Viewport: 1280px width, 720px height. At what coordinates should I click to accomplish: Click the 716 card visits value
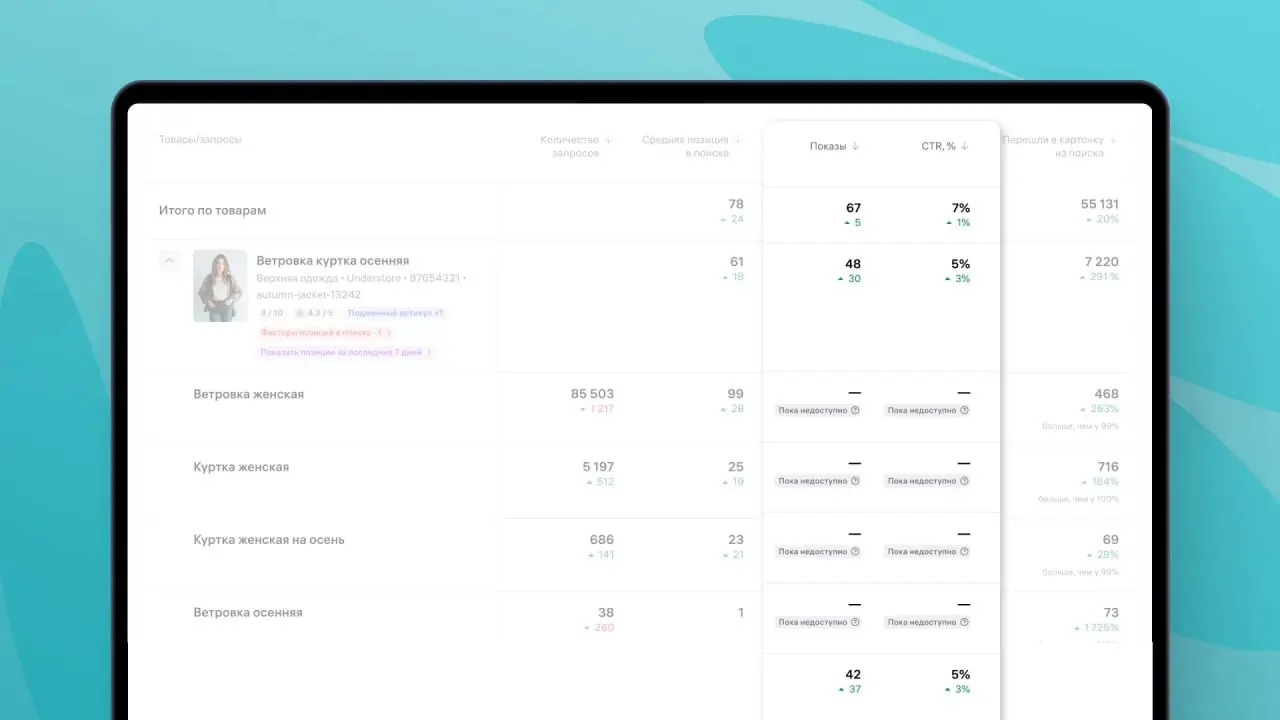tap(1108, 467)
